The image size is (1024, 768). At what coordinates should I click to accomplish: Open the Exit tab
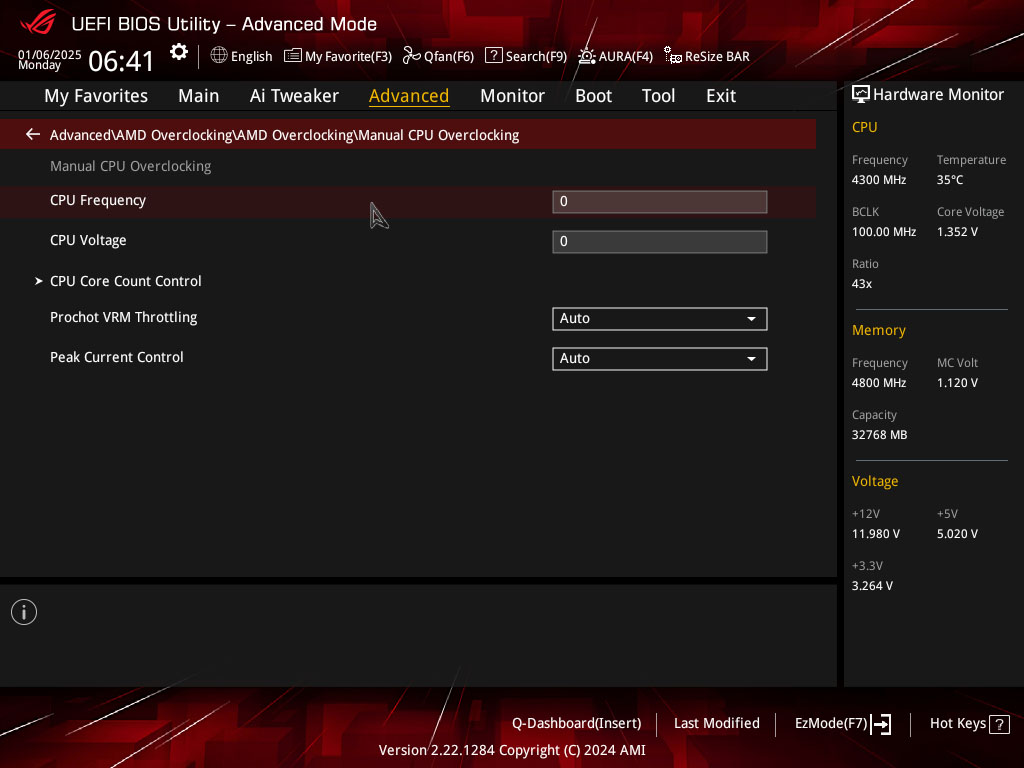pyautogui.click(x=721, y=96)
